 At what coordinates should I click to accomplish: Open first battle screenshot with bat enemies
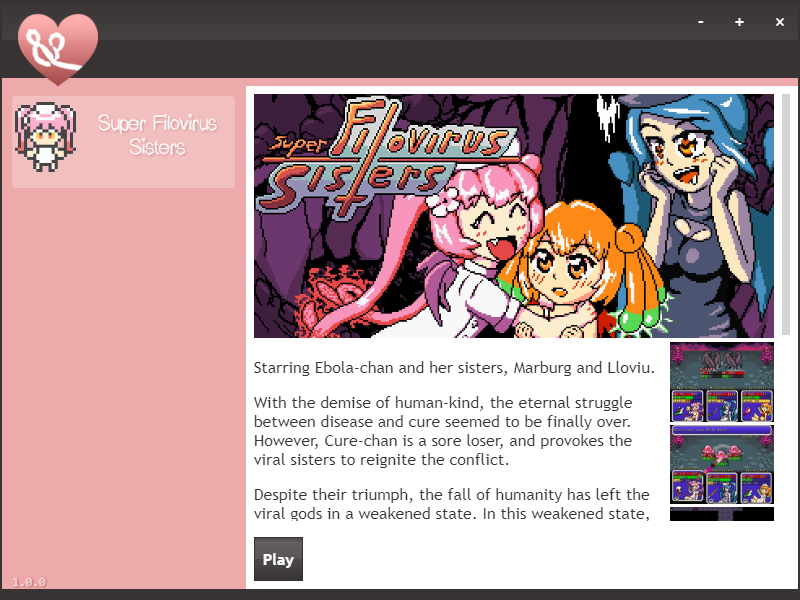tap(721, 382)
